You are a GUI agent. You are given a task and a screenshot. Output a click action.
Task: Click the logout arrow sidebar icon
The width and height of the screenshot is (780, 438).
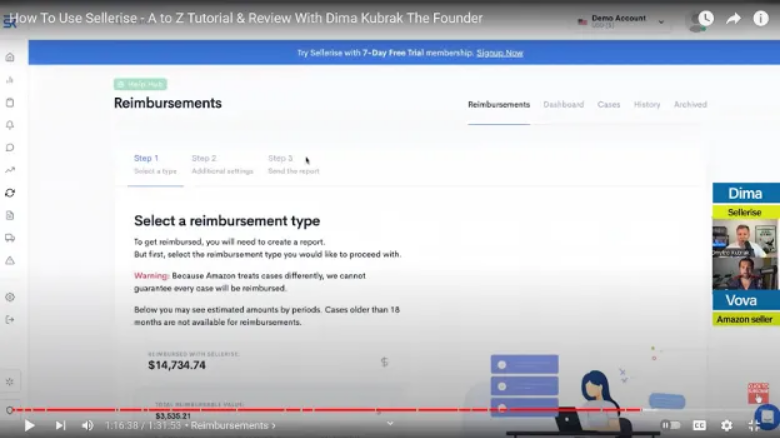[x=10, y=320]
